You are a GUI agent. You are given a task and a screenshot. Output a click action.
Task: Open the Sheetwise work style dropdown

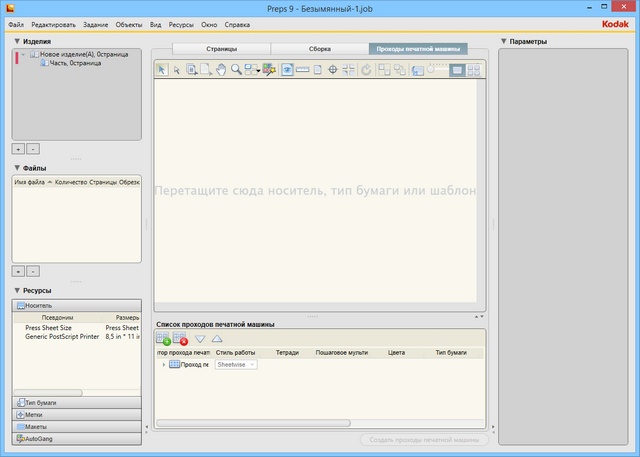point(236,364)
